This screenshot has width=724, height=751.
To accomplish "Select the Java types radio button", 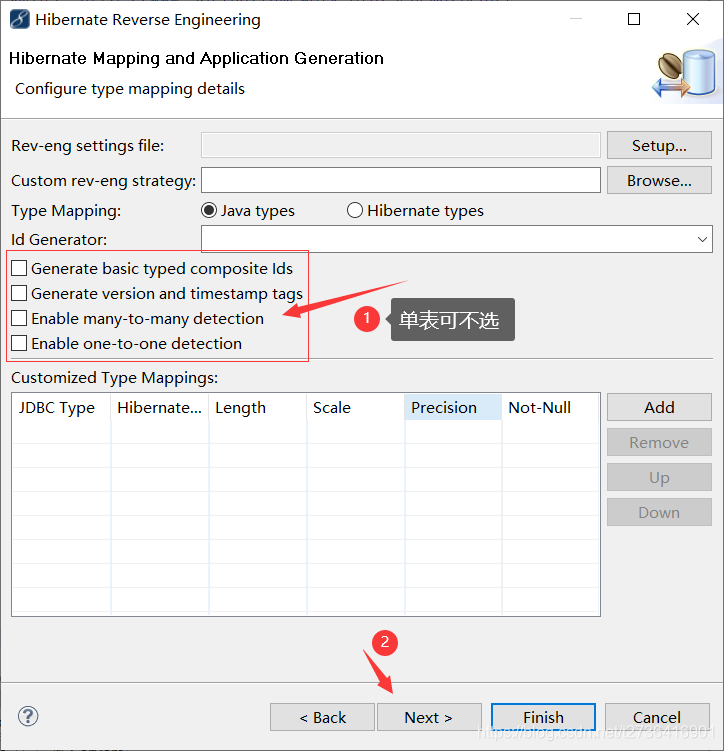I will pyautogui.click(x=209, y=210).
